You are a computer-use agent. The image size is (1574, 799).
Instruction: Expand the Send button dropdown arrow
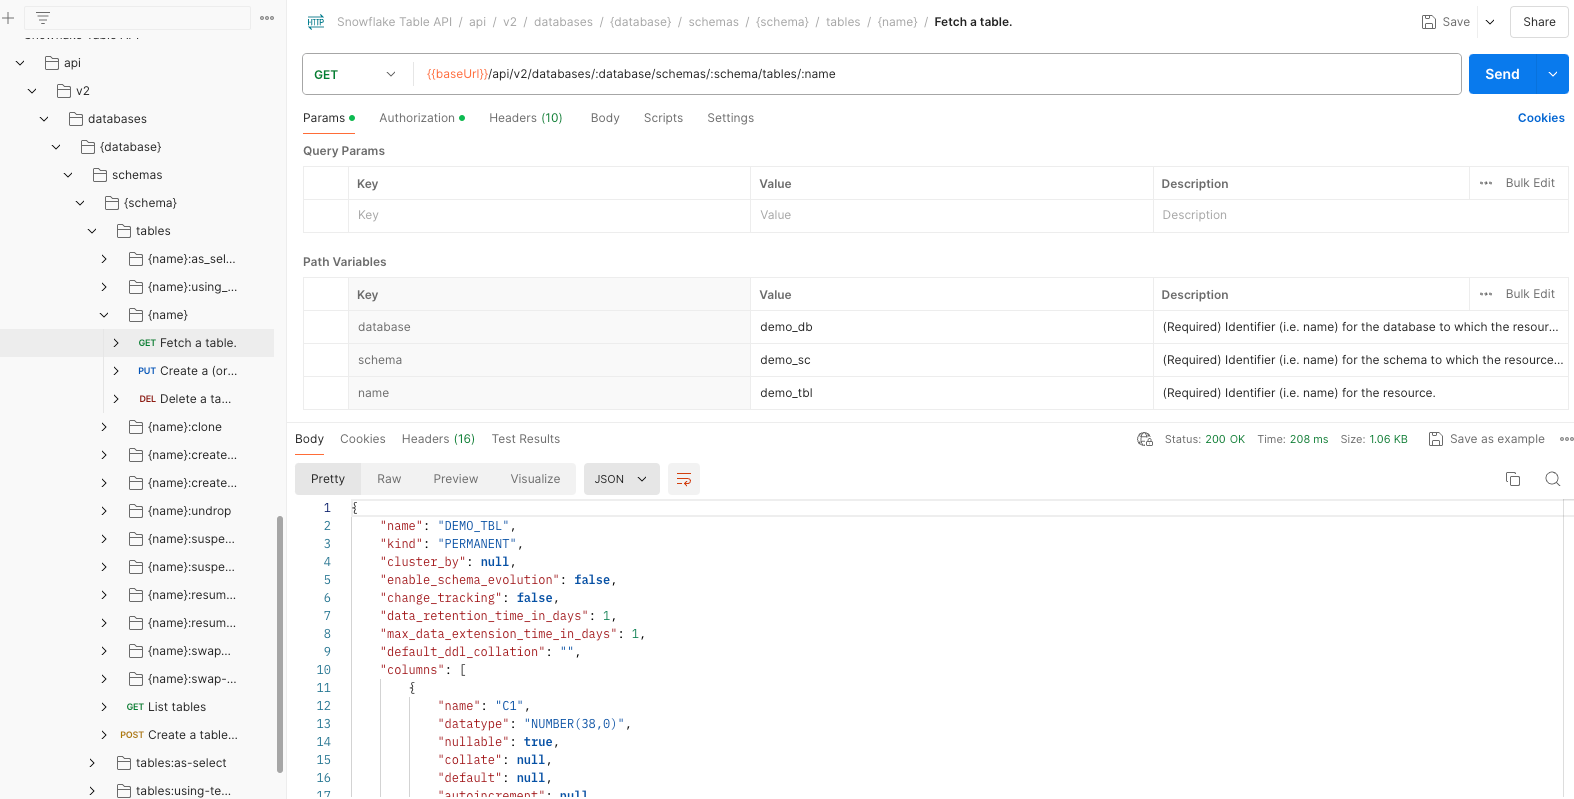pyautogui.click(x=1552, y=74)
